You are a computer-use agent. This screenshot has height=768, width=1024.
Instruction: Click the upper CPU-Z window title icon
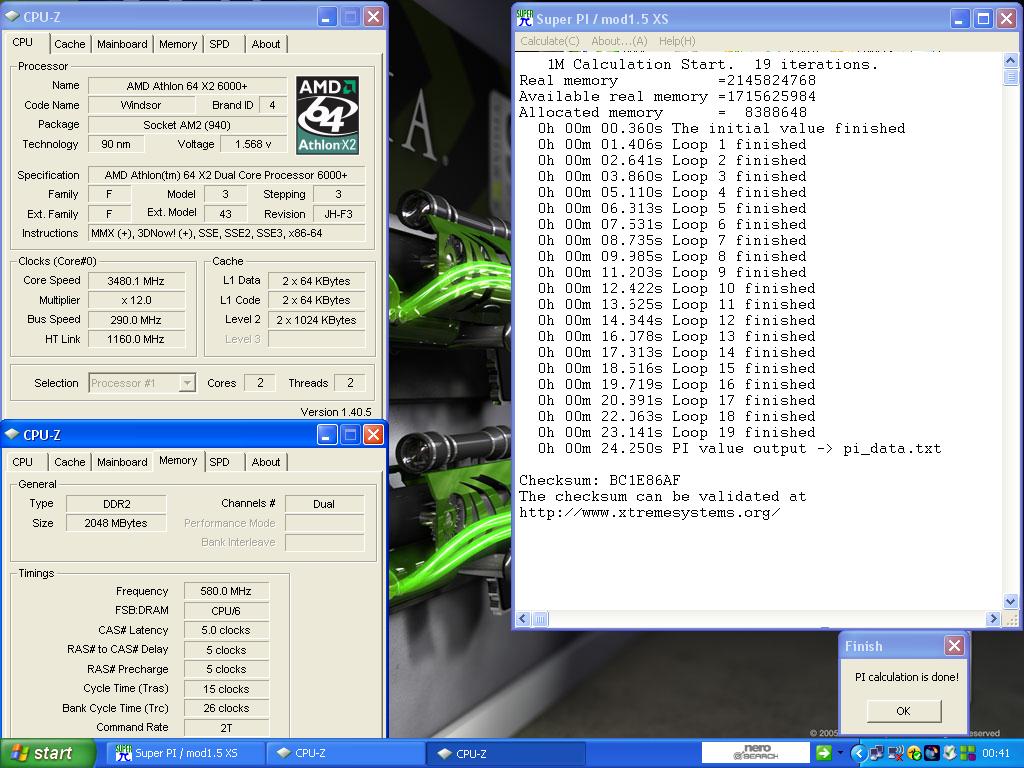(12, 16)
